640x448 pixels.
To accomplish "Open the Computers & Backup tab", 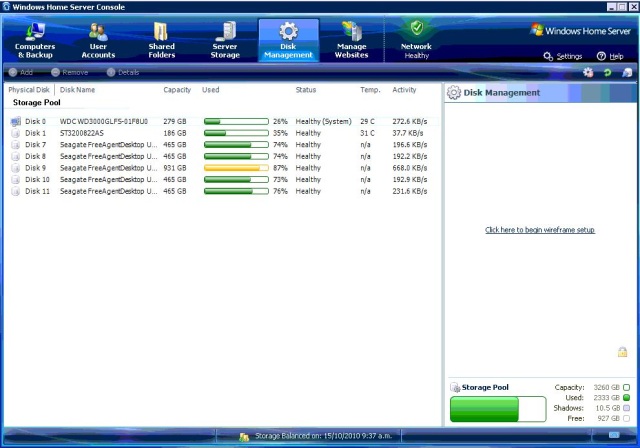I will tap(35, 40).
